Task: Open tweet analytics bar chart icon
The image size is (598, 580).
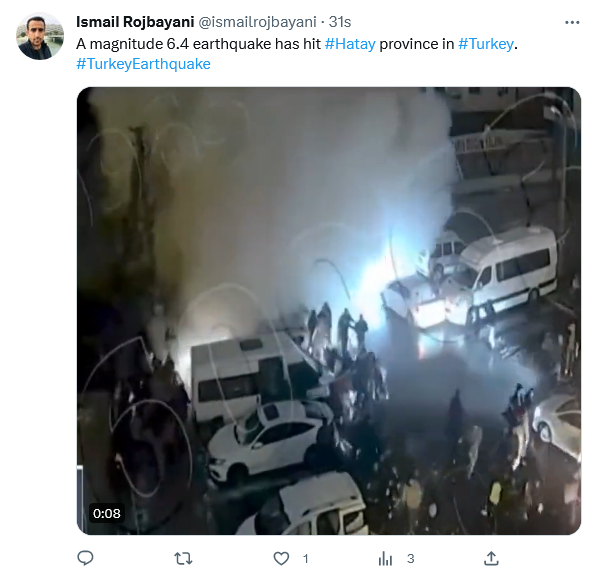Action: [385, 559]
